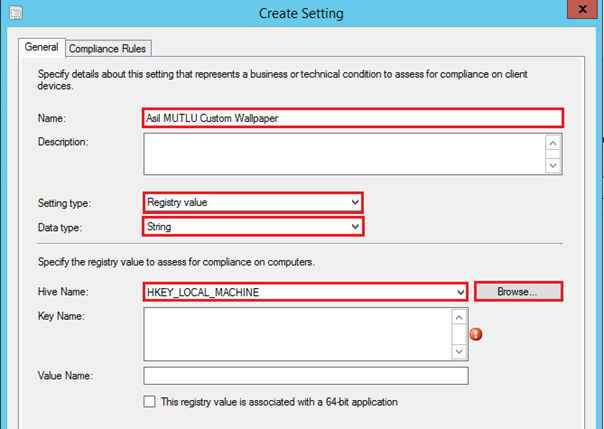This screenshot has width=604, height=429.
Task: Close the Create Setting dialog
Action: (x=580, y=10)
